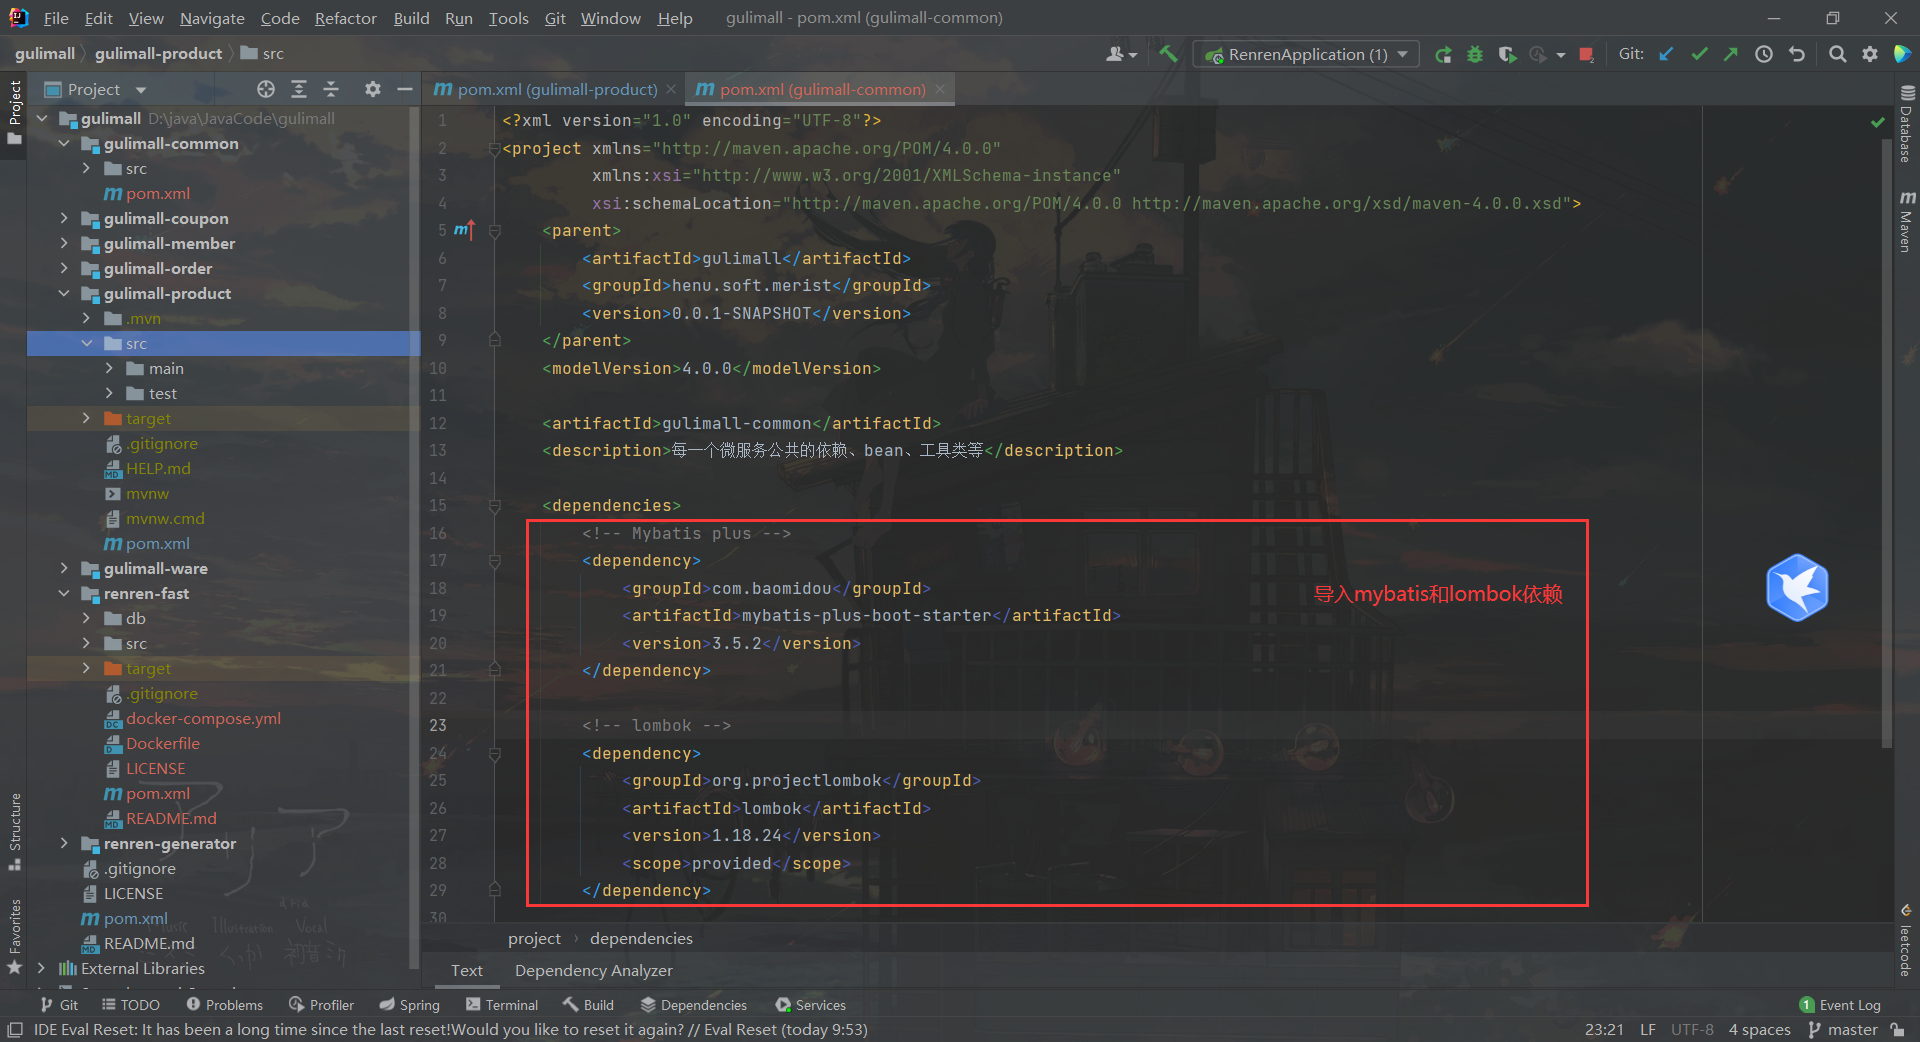The height and width of the screenshot is (1042, 1920).
Task: Open the Services tool window
Action: point(811,1005)
